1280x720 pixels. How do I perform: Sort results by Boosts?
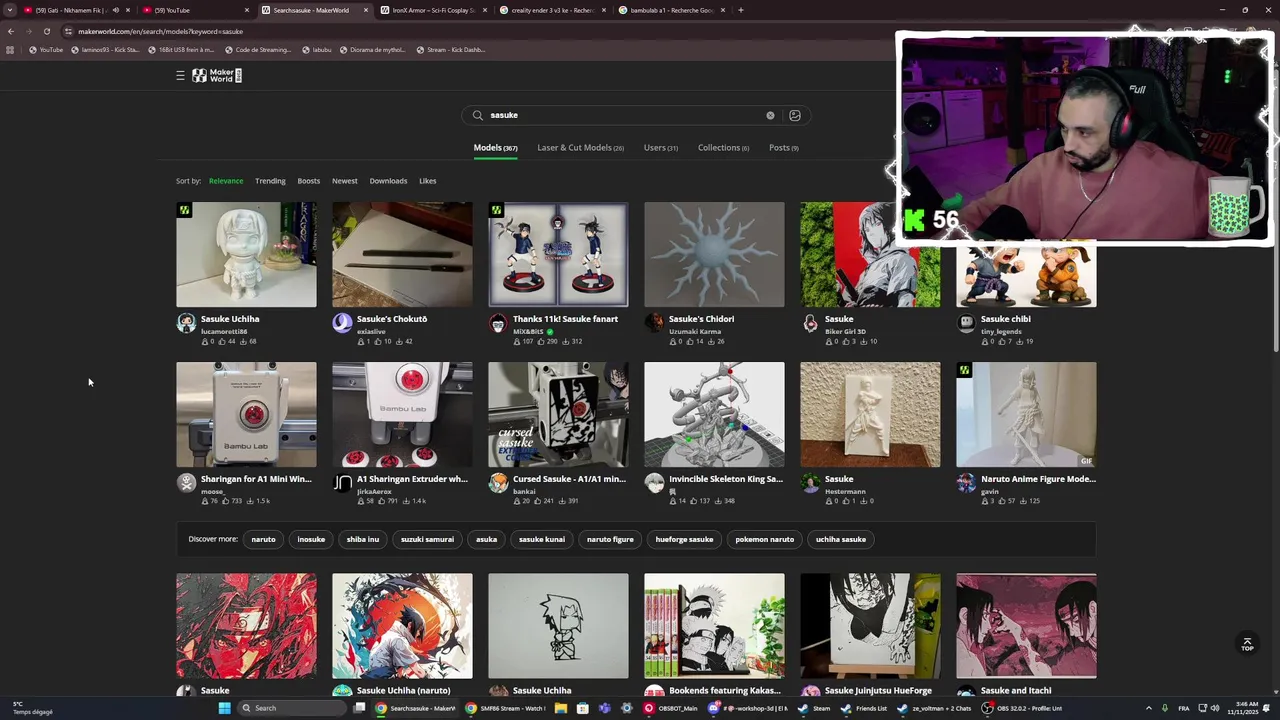coord(309,181)
